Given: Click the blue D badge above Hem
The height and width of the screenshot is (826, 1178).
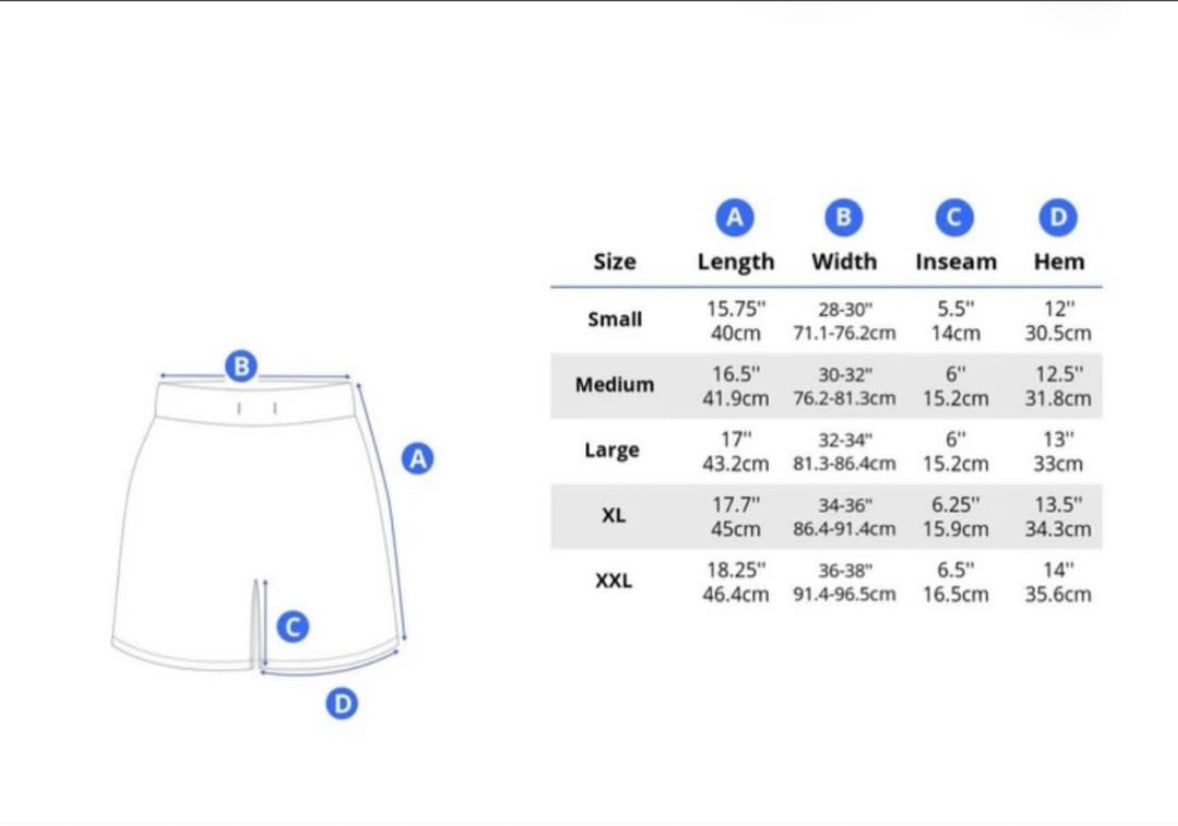Looking at the screenshot, I should click(x=1058, y=218).
